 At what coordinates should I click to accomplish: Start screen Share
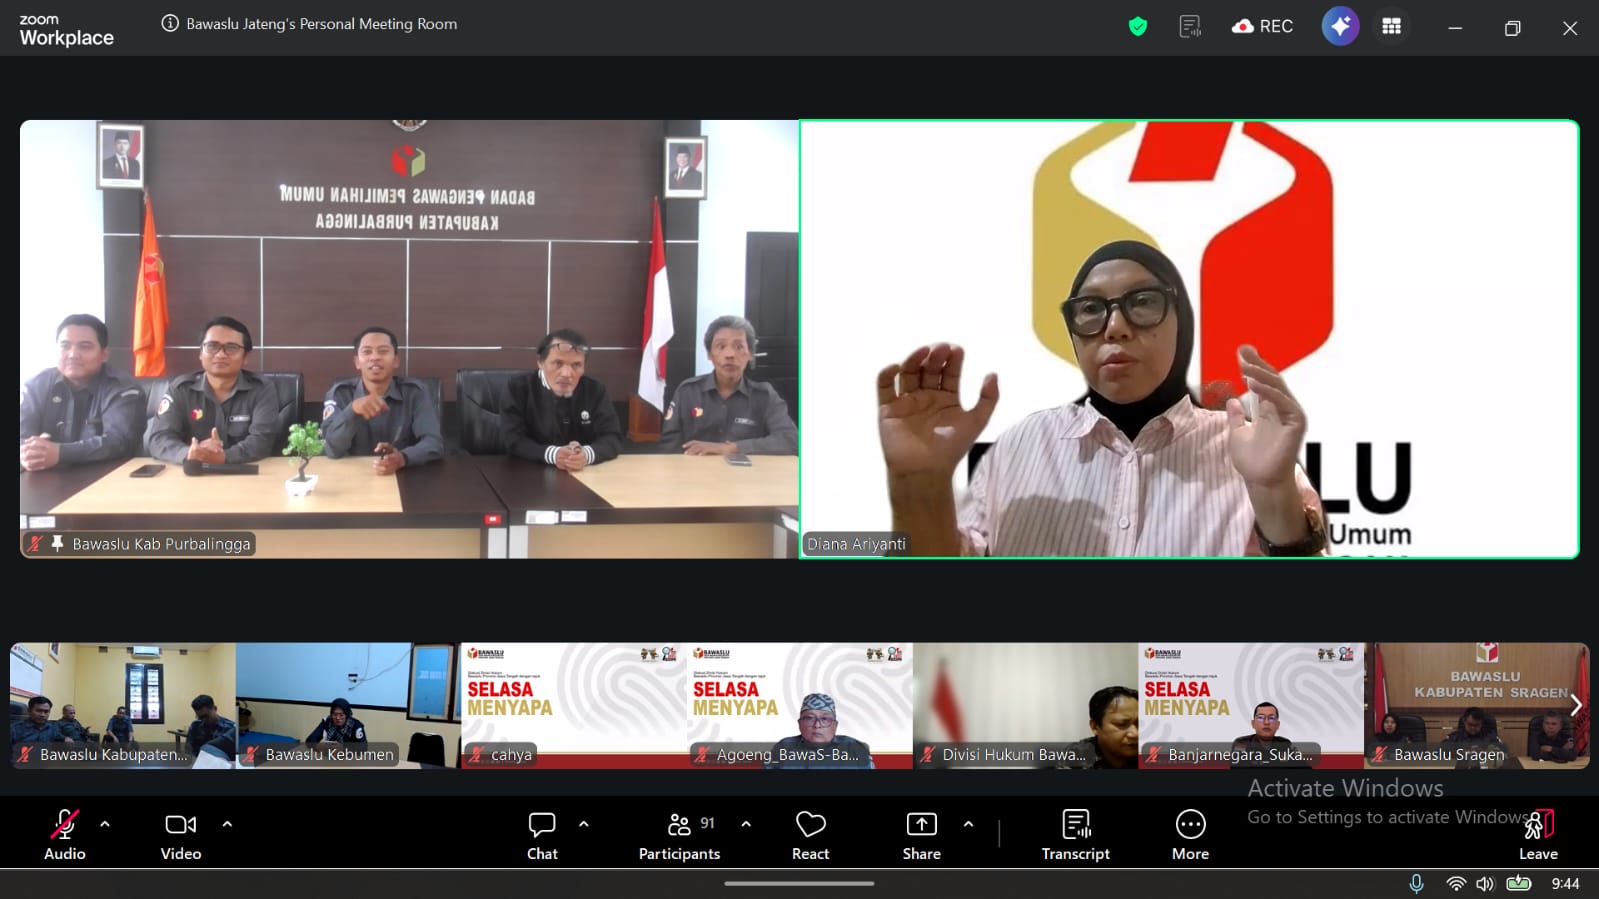pos(921,835)
